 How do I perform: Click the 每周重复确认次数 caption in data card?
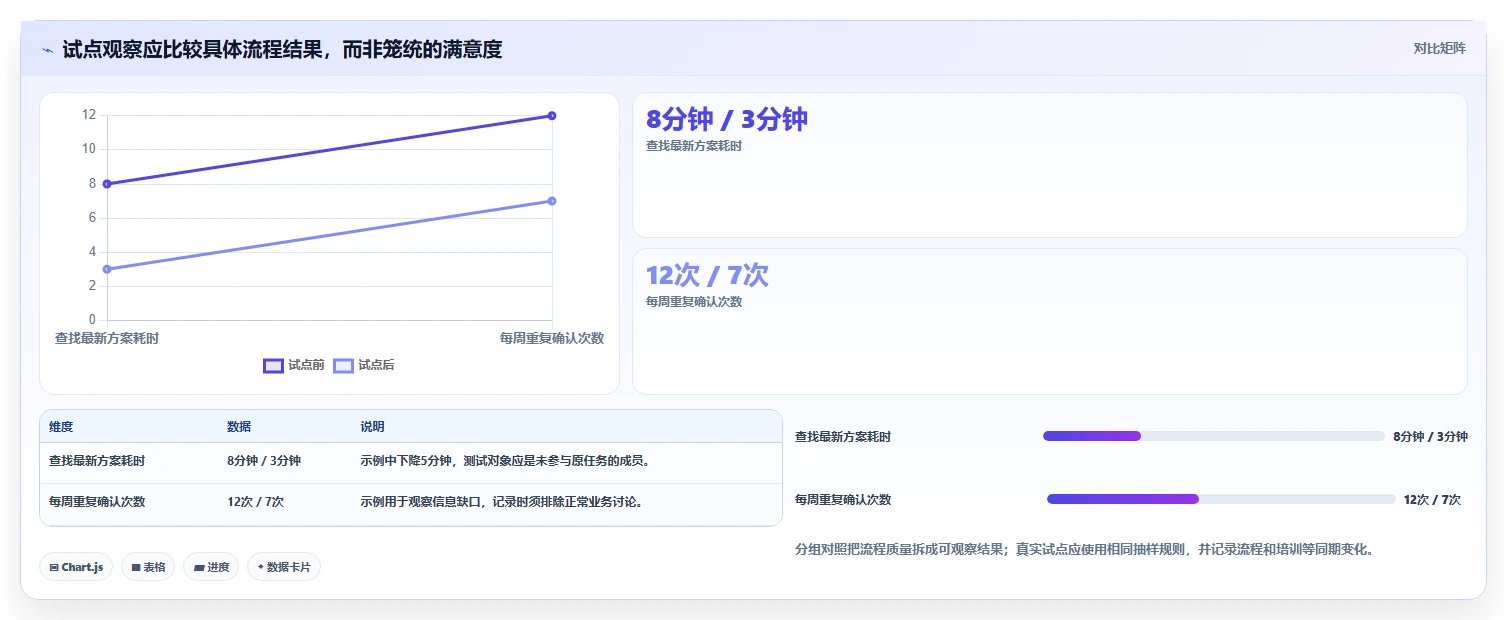point(694,302)
